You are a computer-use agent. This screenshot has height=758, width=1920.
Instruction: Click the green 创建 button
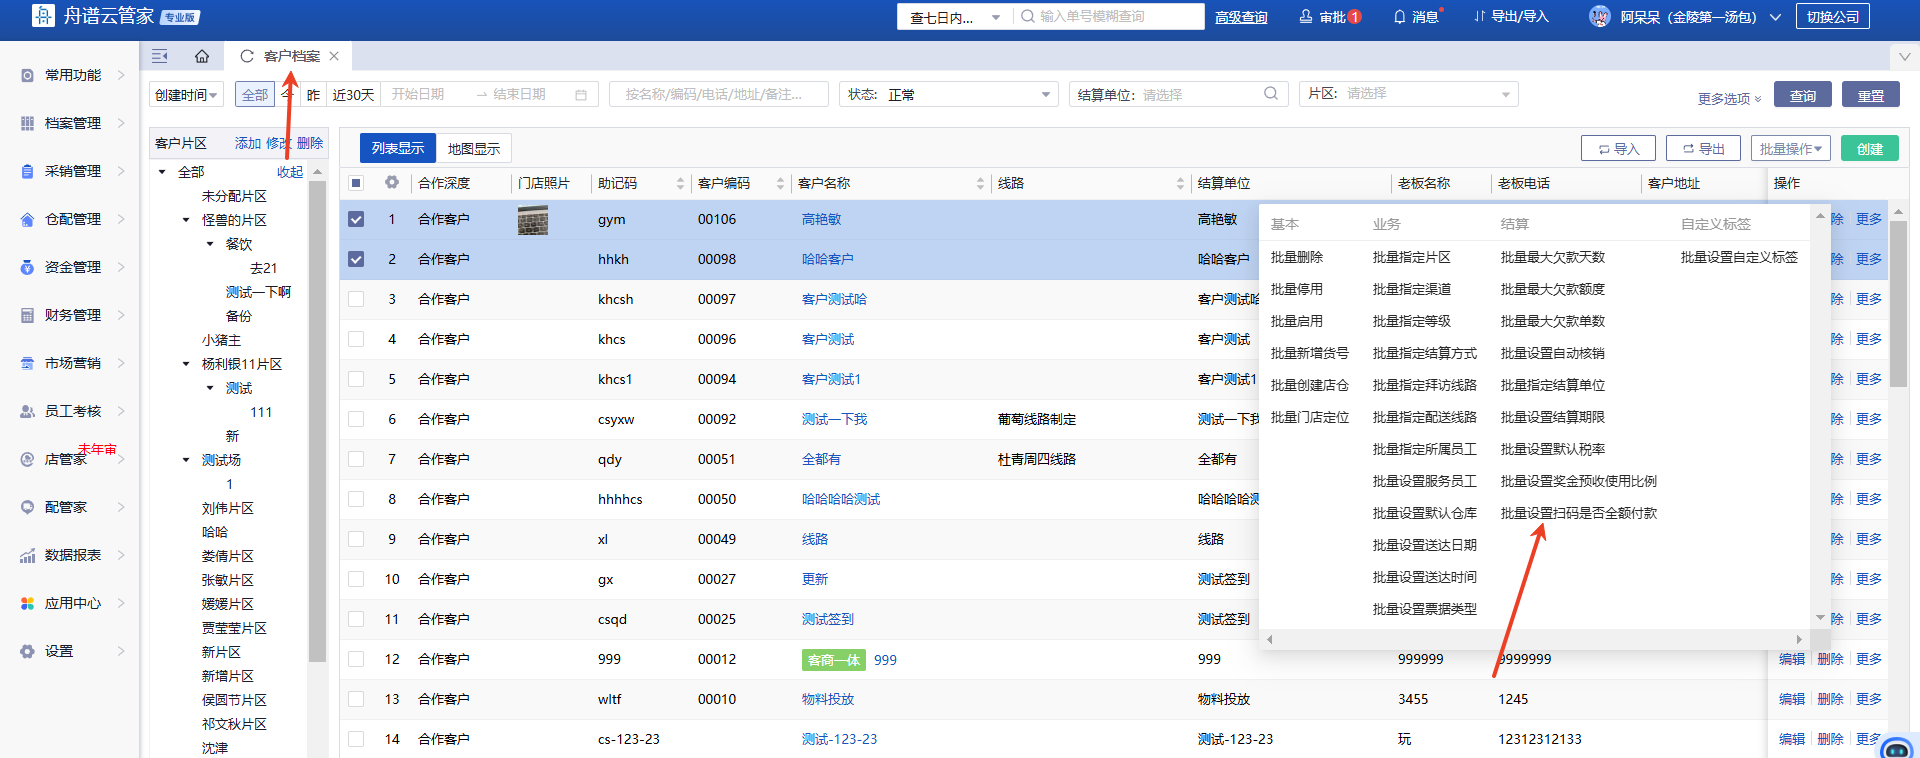[x=1869, y=149]
